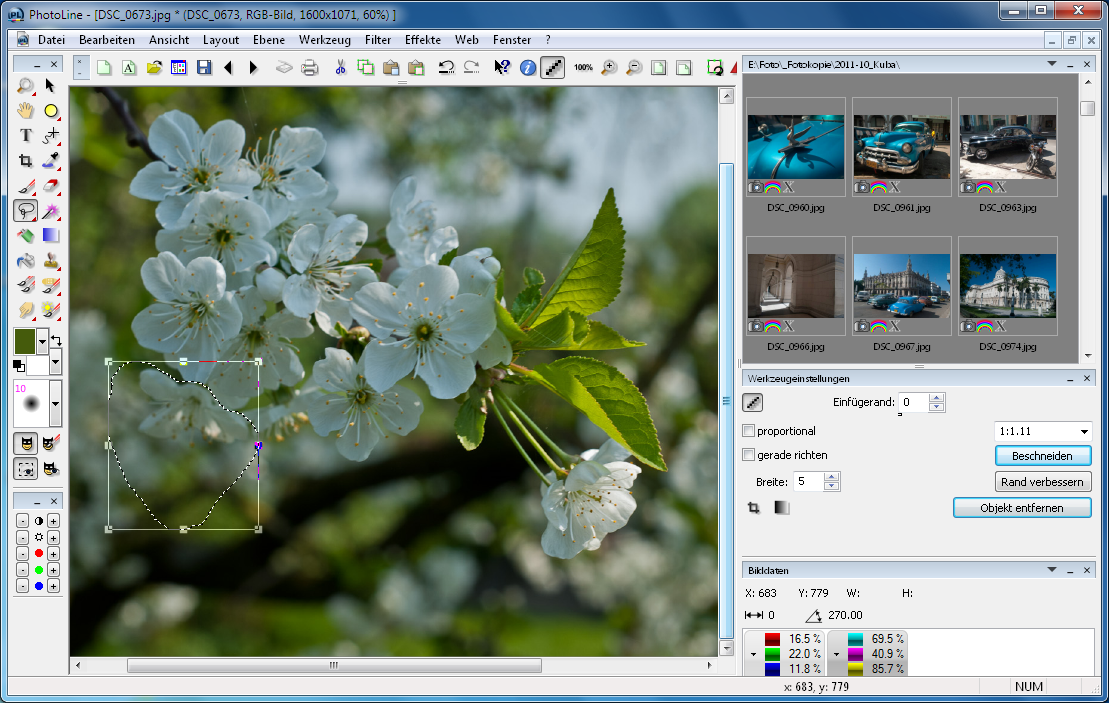Pick the Text tool in toolbox

pos(26,136)
